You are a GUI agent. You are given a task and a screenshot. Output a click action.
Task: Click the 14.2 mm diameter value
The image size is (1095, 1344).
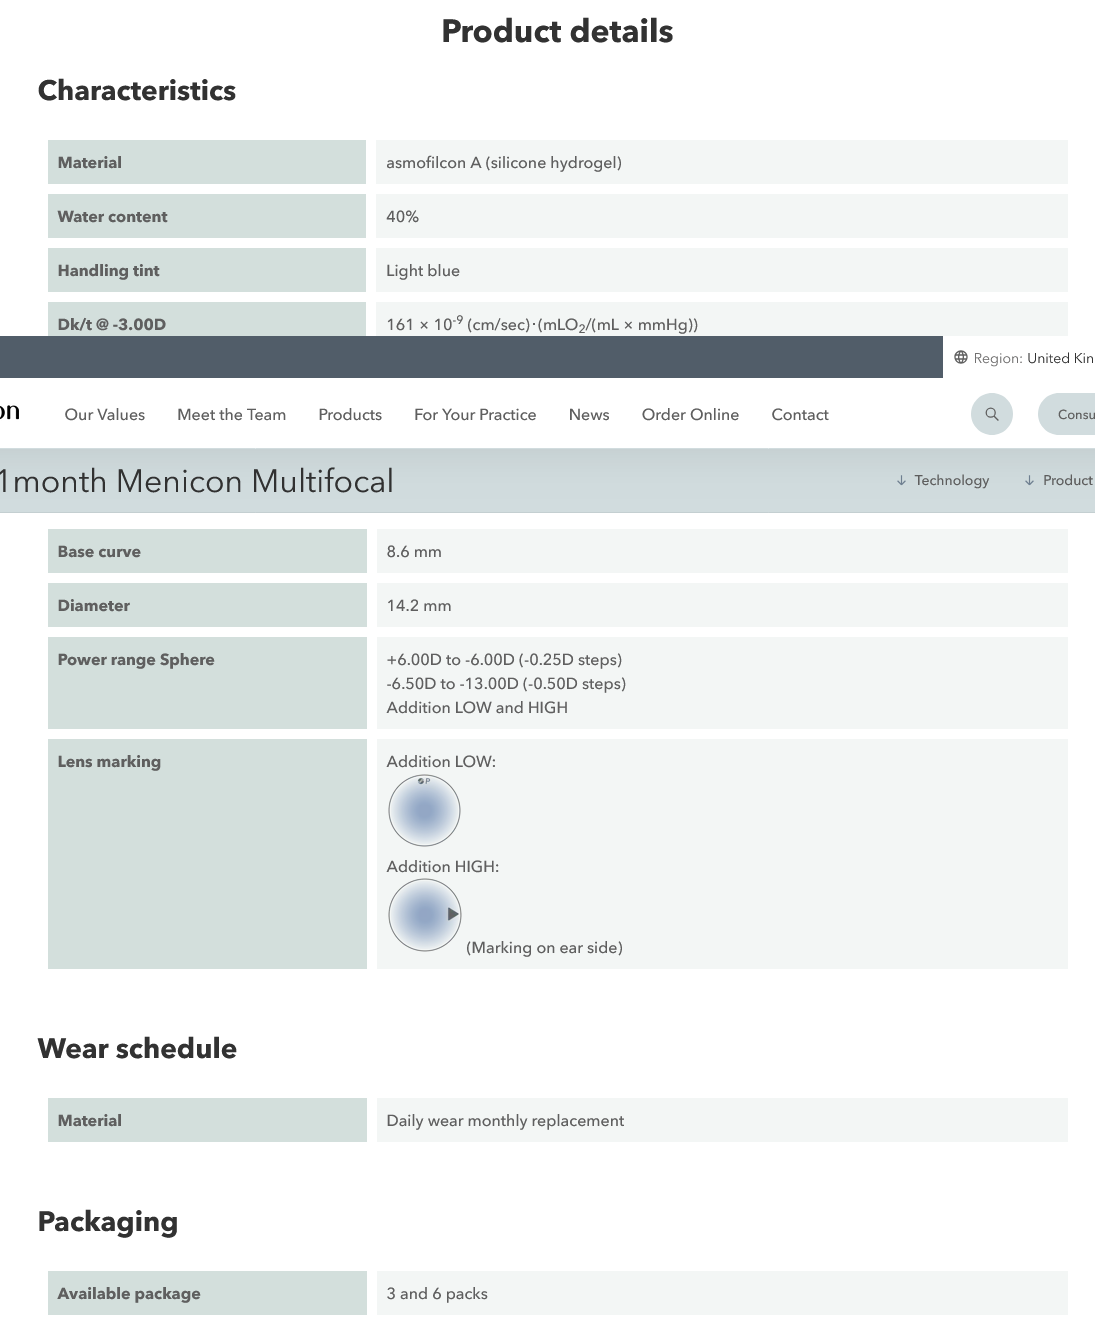[419, 606]
